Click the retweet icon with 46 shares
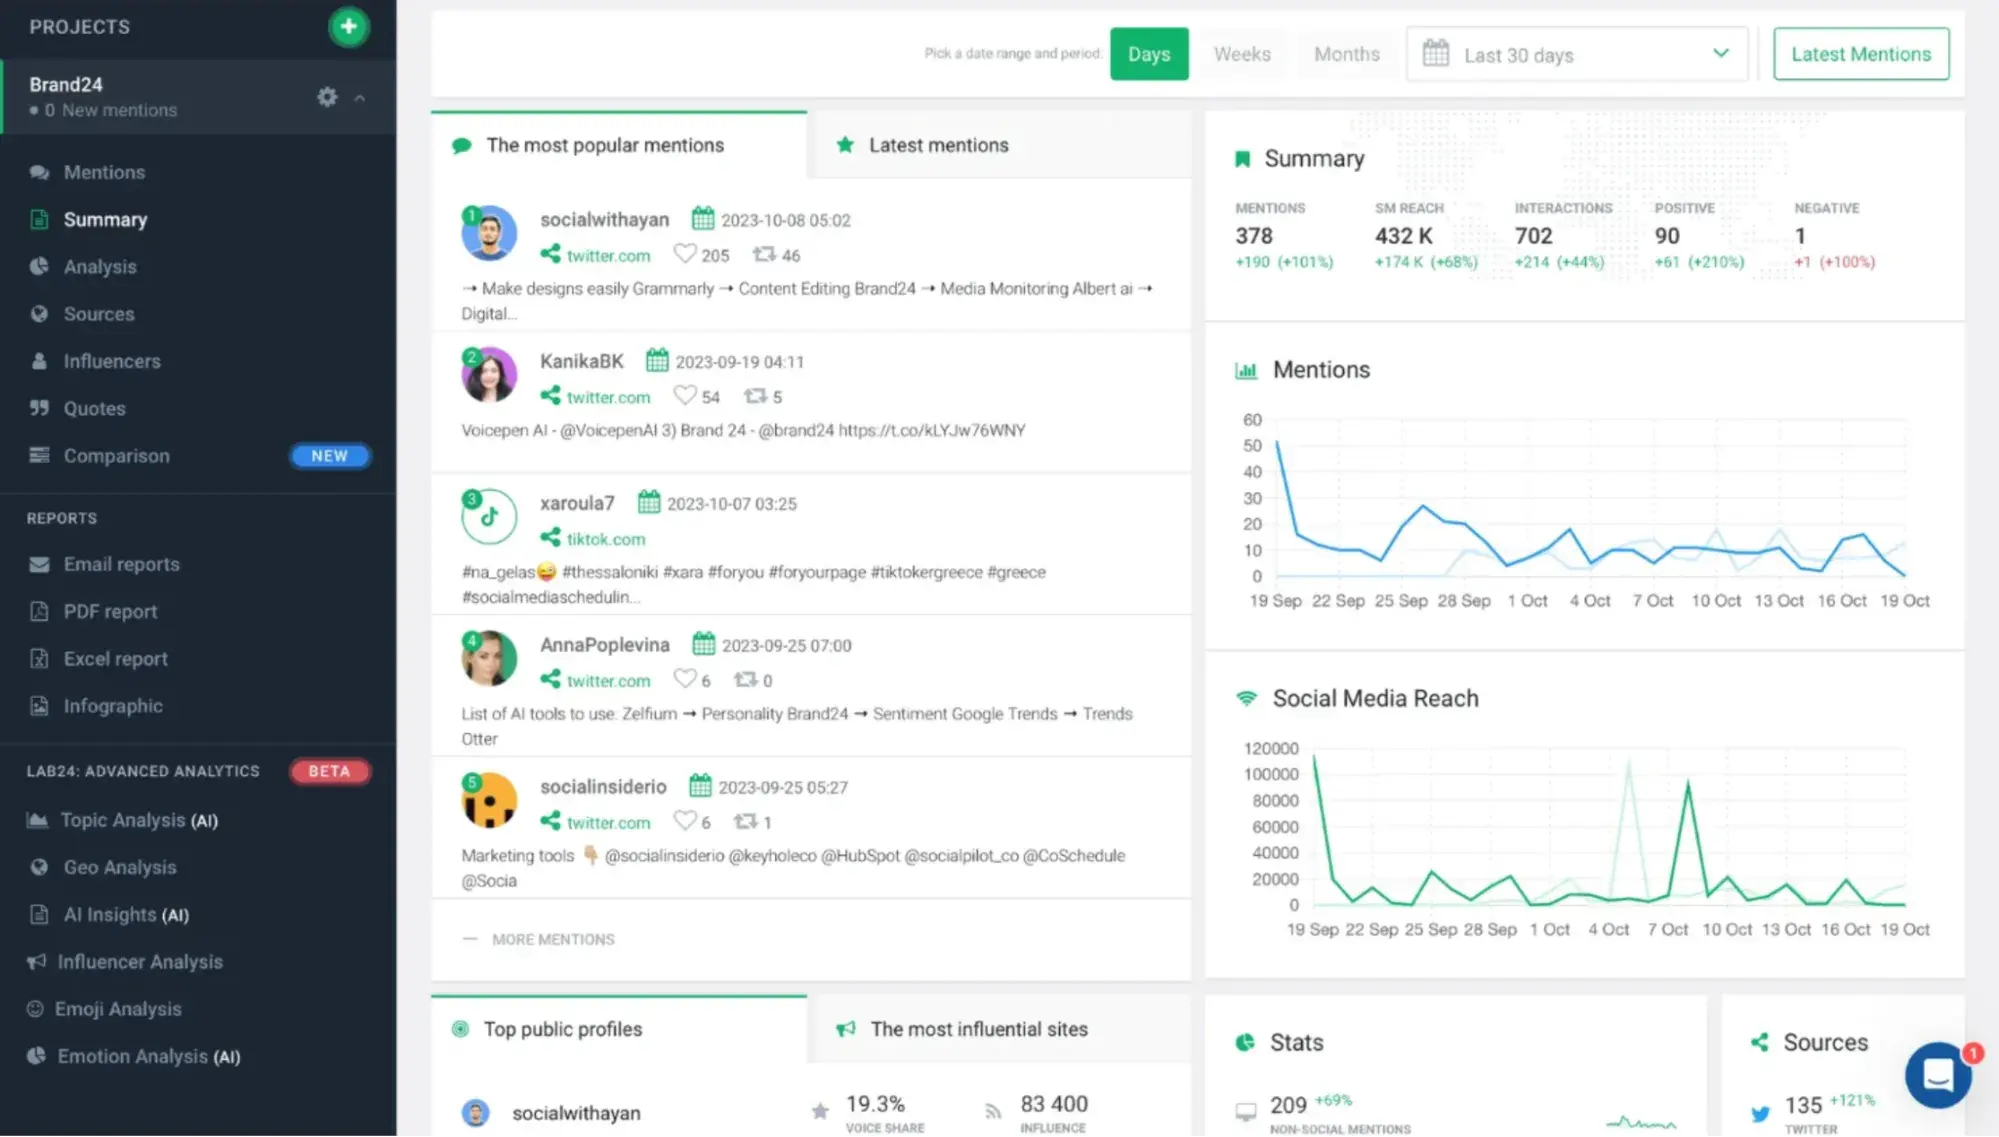The height and width of the screenshot is (1137, 1999). pos(764,254)
